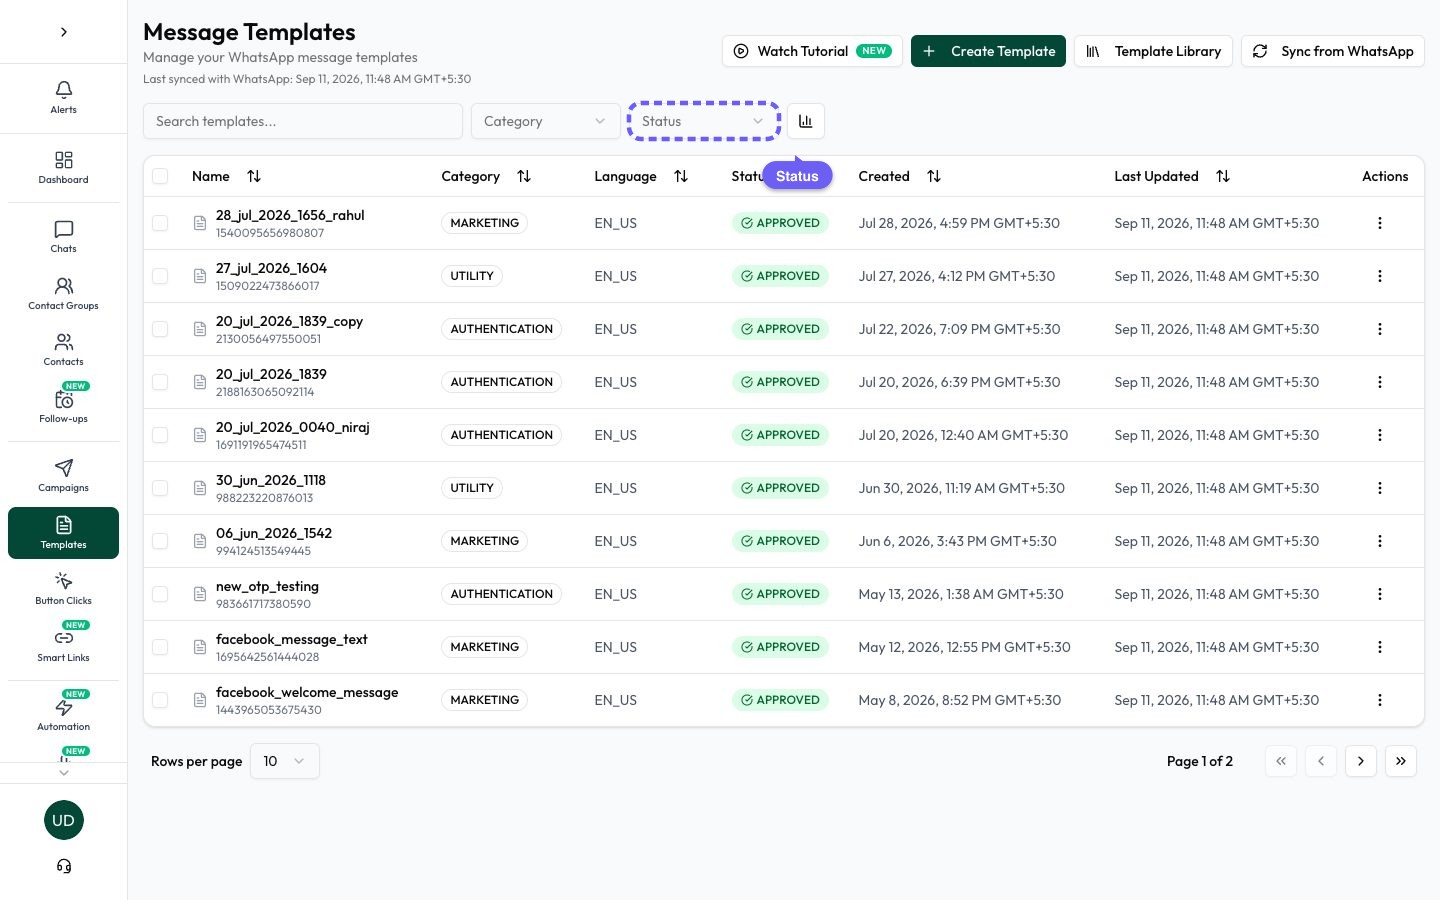Open actions menu for facebook_welcome_message
1440x900 pixels.
click(1380, 700)
